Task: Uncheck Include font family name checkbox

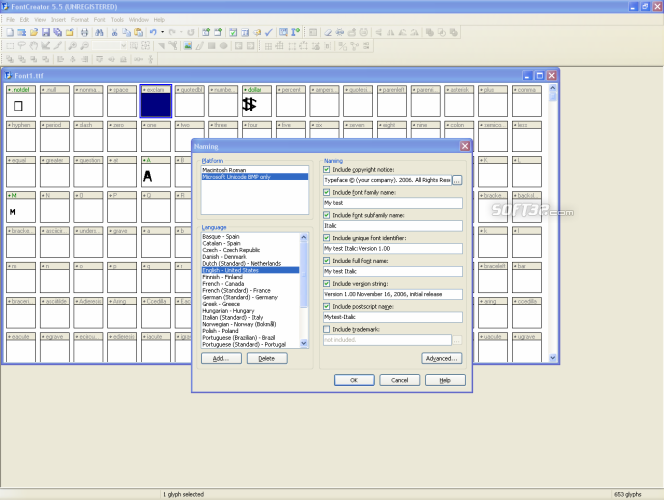Action: point(326,192)
